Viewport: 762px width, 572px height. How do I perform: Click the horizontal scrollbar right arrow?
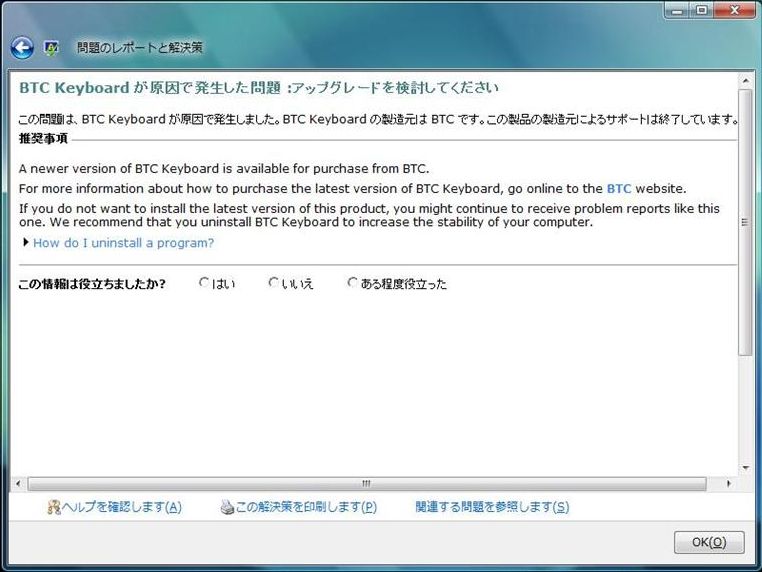pos(728,484)
